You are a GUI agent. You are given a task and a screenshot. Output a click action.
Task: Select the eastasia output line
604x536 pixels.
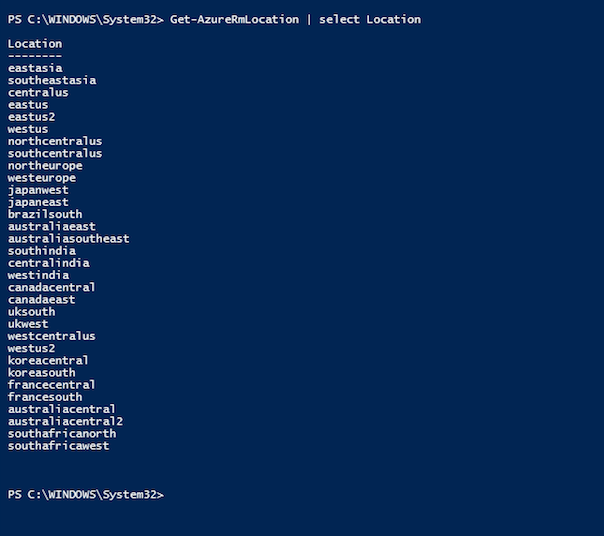point(35,68)
